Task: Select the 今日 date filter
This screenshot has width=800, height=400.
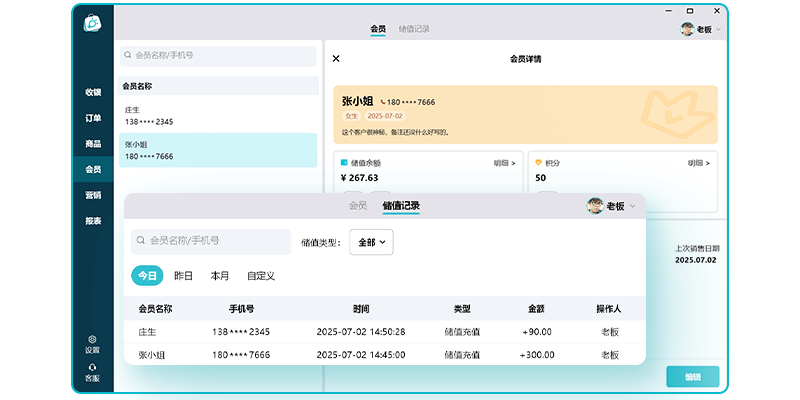Action: [147, 275]
